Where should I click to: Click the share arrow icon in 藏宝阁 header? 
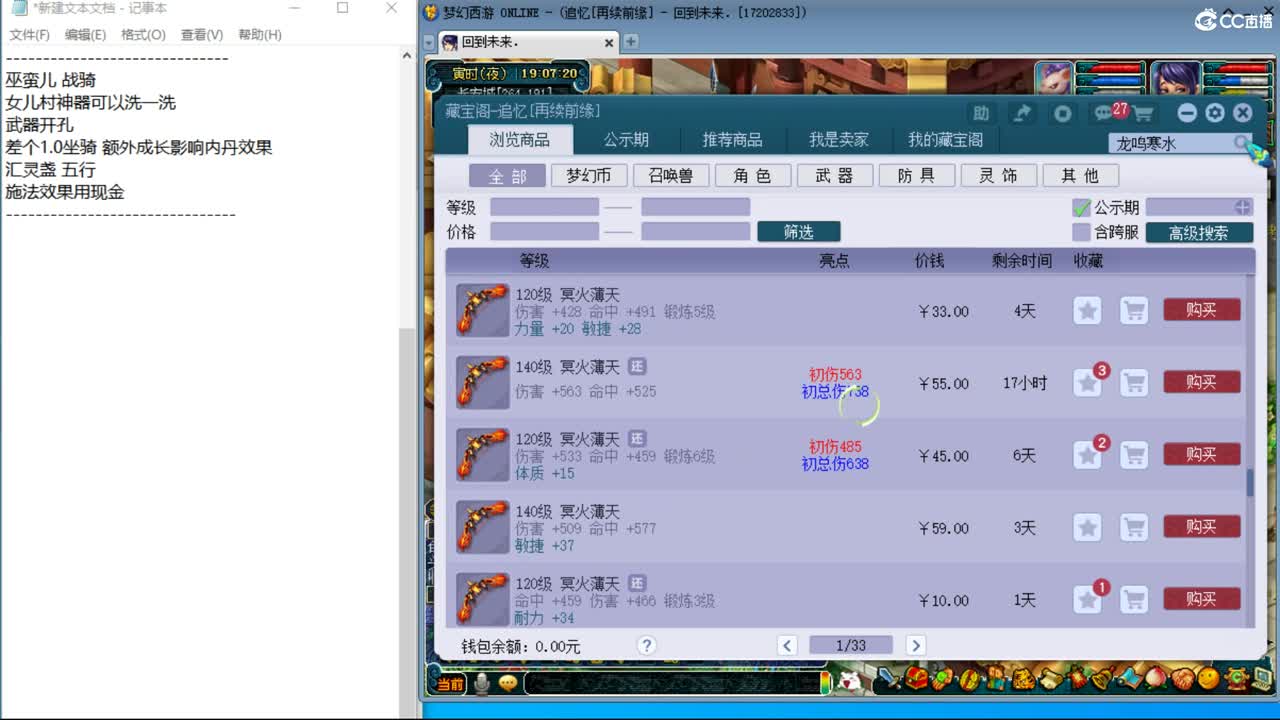click(x=1022, y=113)
